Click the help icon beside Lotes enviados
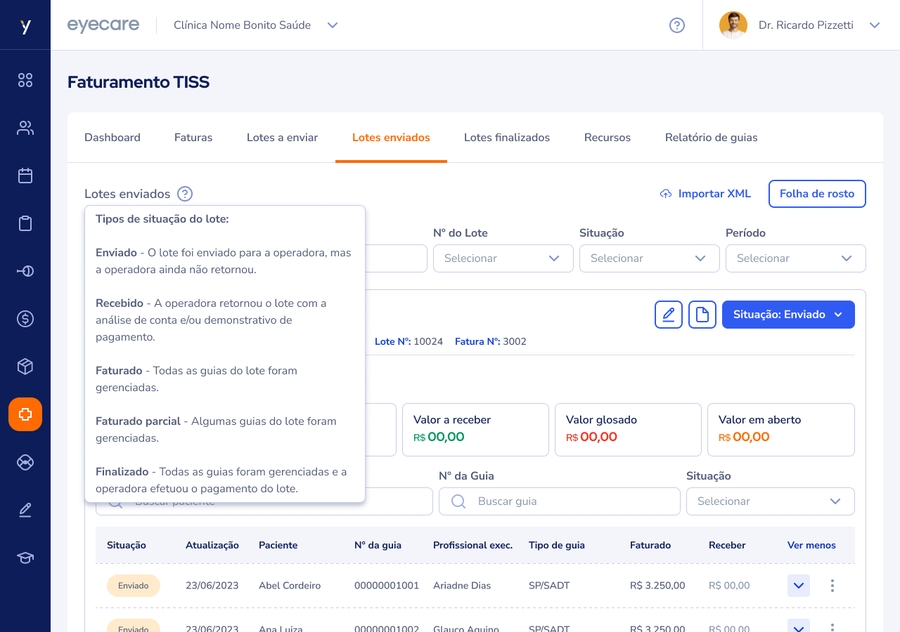Viewport: 900px width, 632px height. [x=185, y=194]
